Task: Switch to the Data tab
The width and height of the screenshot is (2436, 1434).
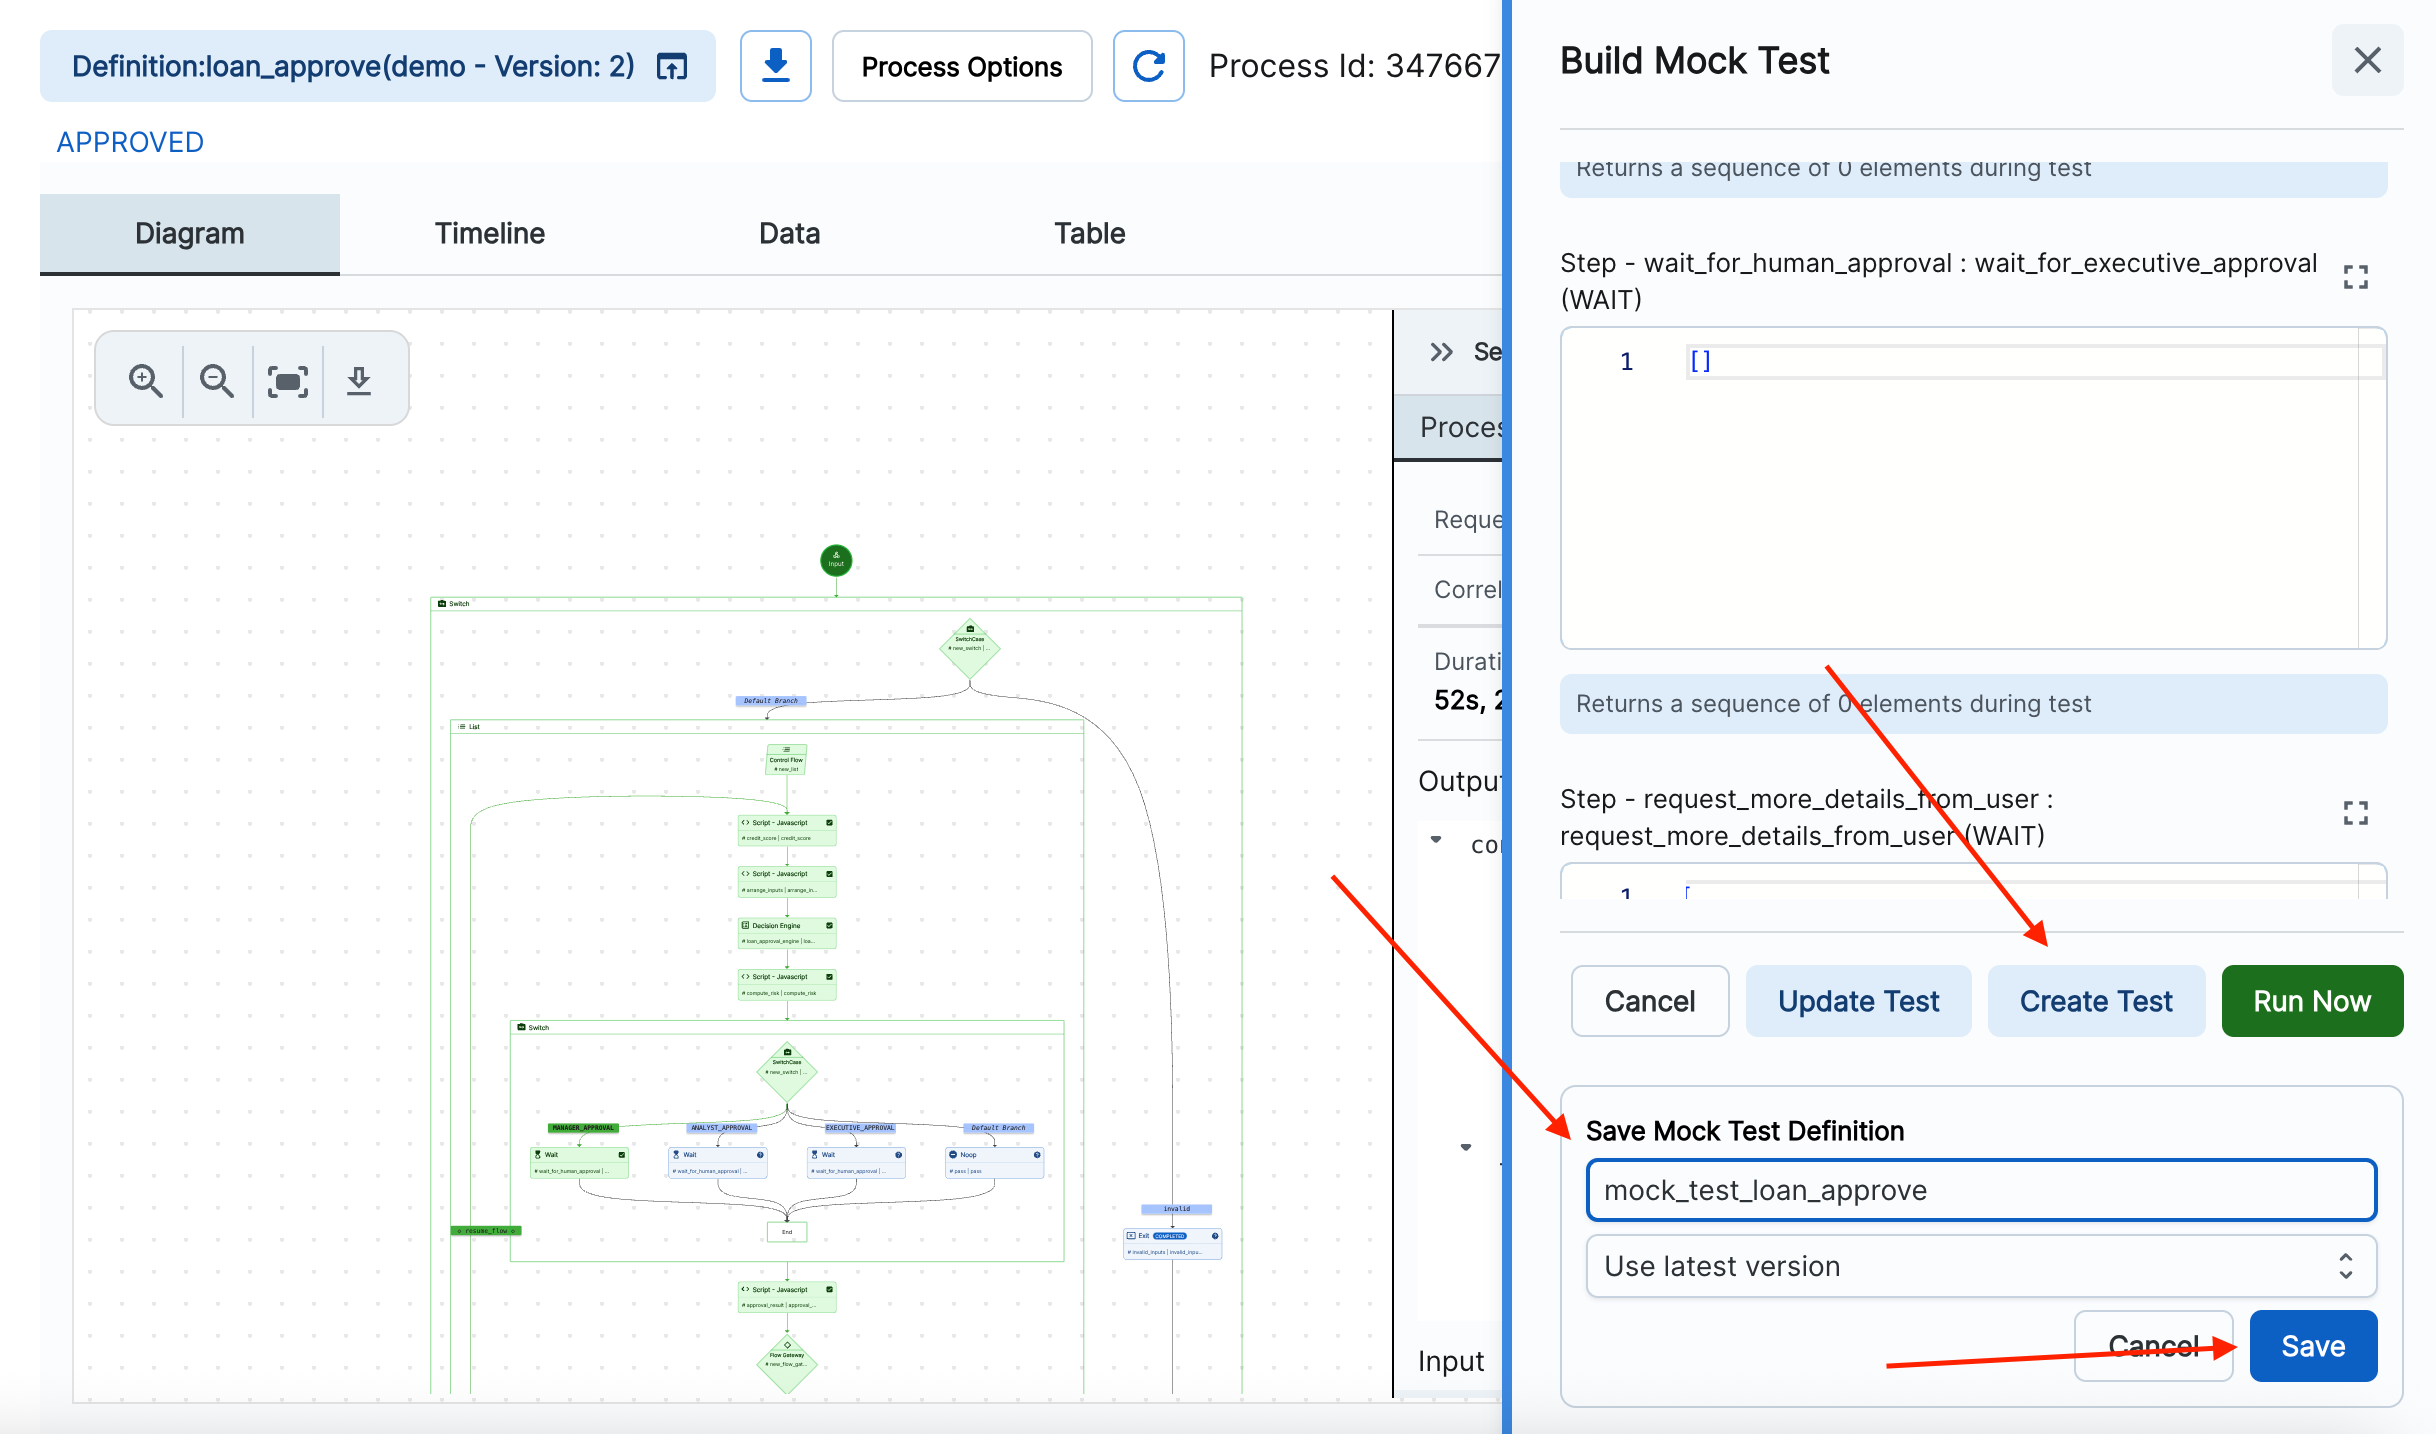Action: [788, 233]
